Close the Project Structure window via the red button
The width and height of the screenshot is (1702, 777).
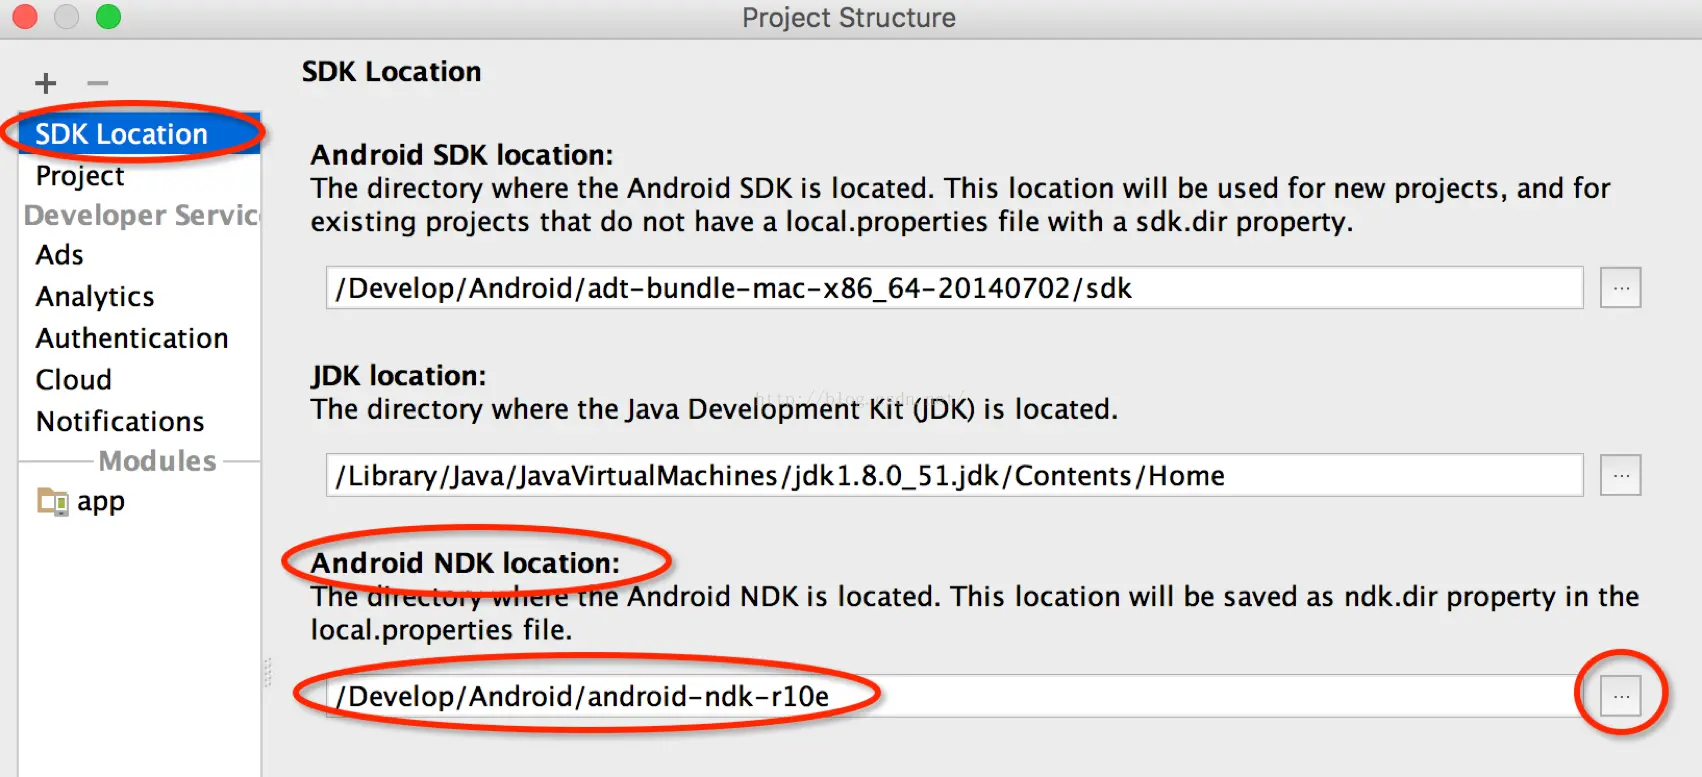point(25,17)
